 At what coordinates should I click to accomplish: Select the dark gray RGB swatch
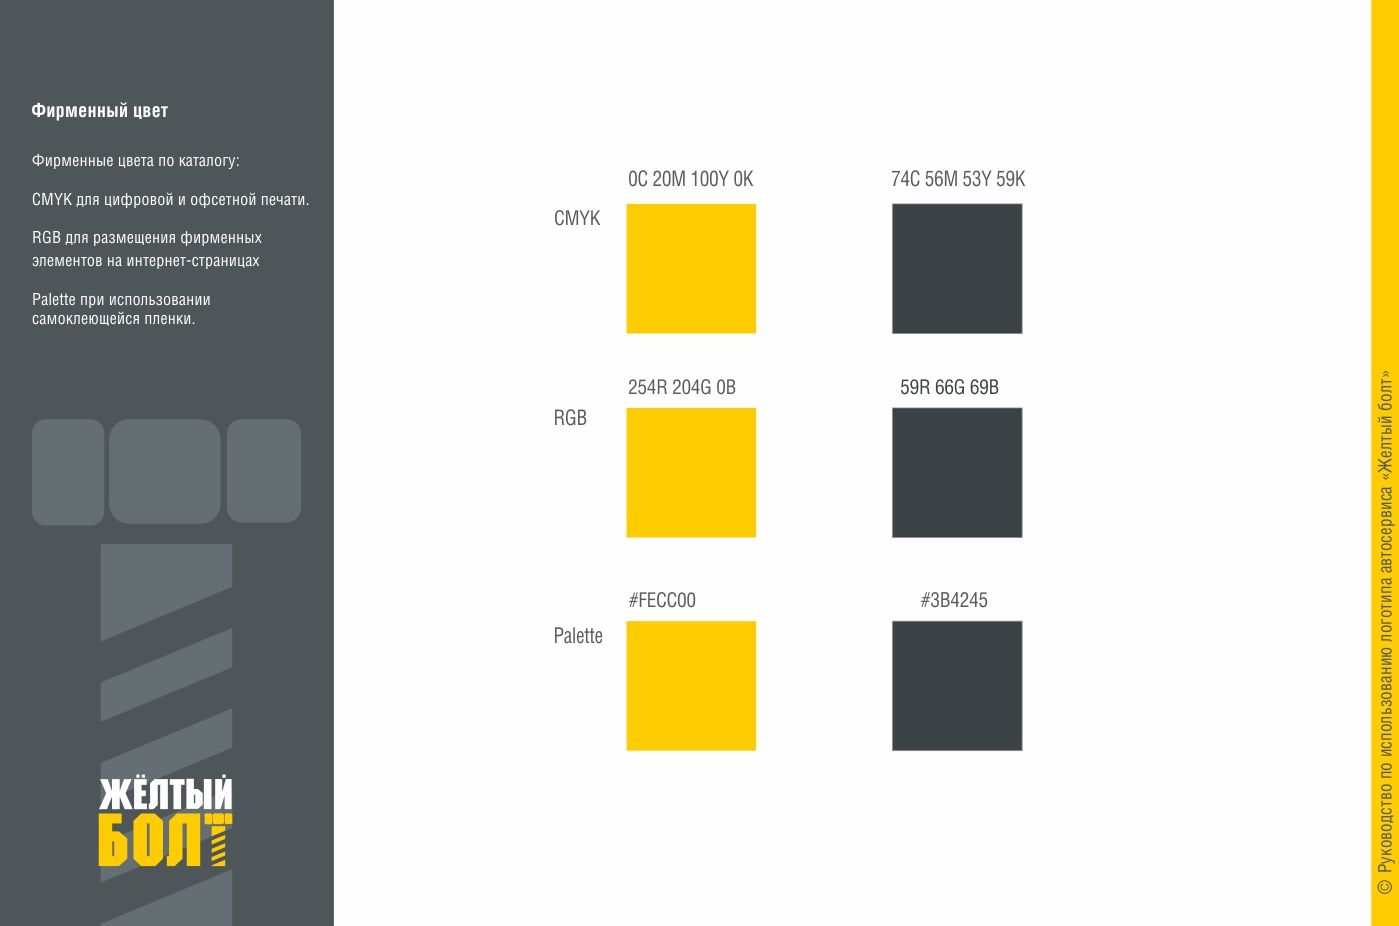point(957,472)
